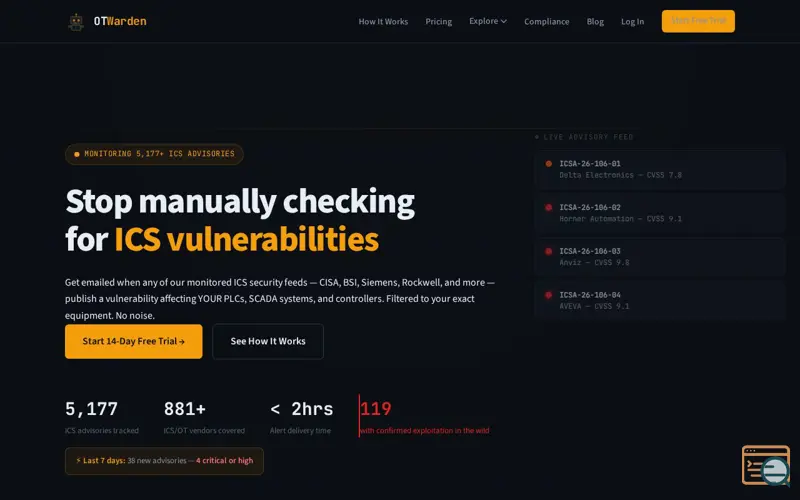This screenshot has width=800, height=500.
Task: Click the See How It Works button
Action: click(268, 341)
